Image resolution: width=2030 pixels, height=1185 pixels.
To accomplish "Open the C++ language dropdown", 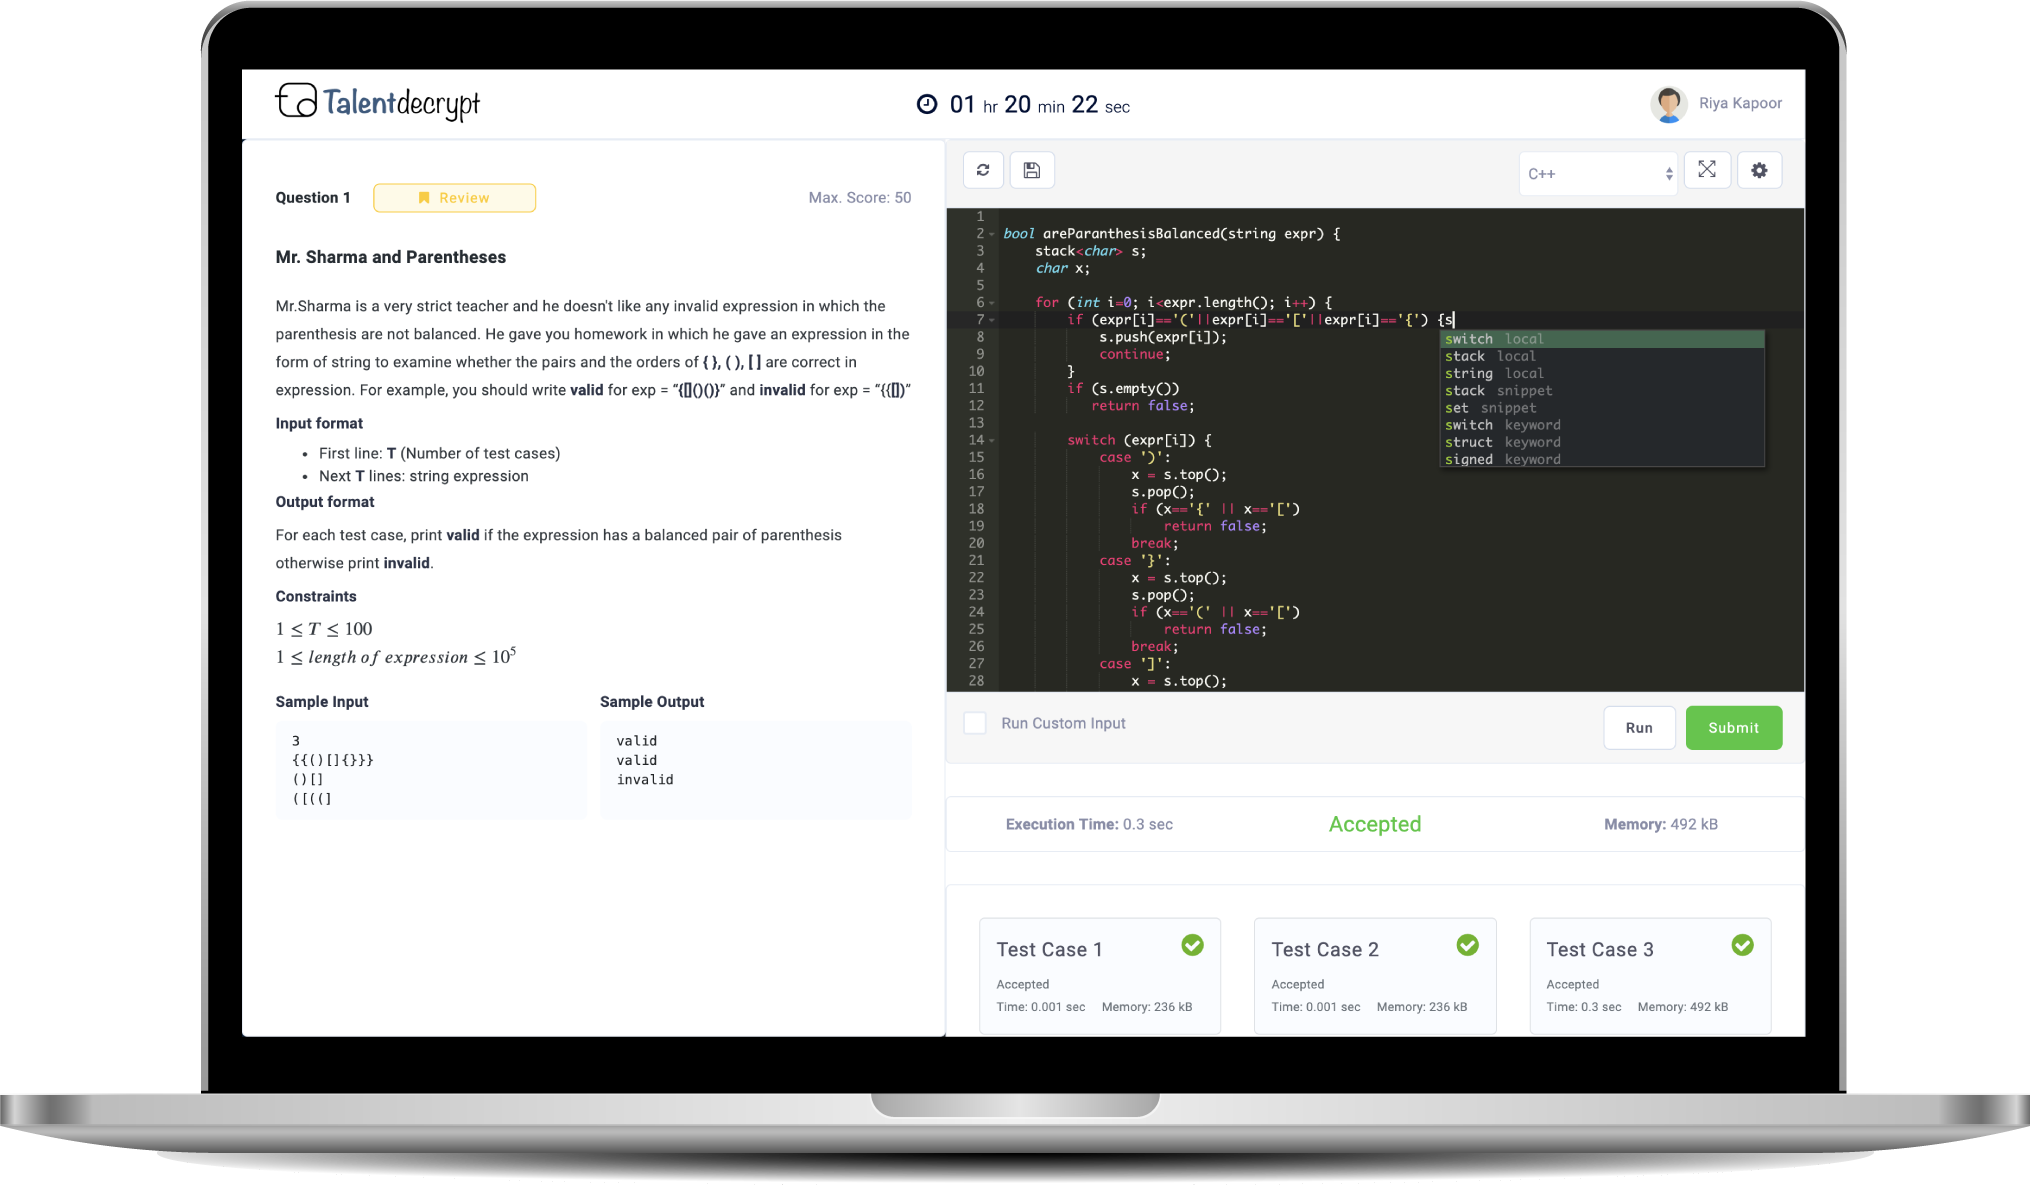I will [1598, 174].
